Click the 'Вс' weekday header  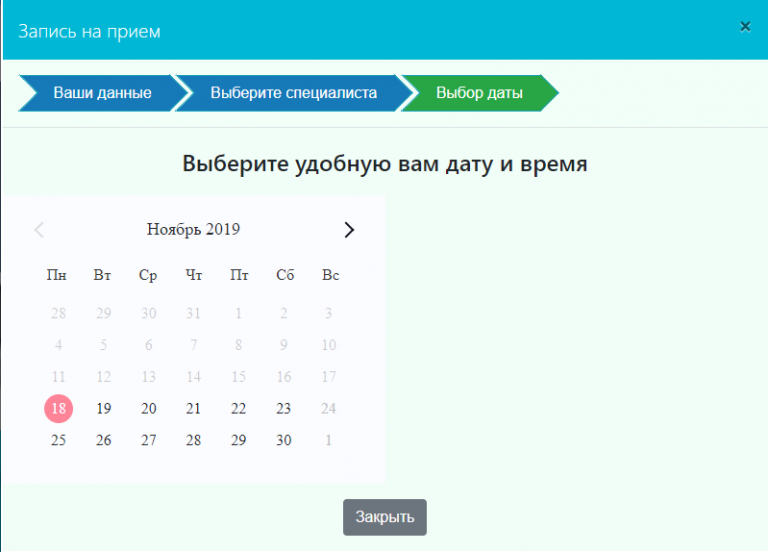pos(331,275)
